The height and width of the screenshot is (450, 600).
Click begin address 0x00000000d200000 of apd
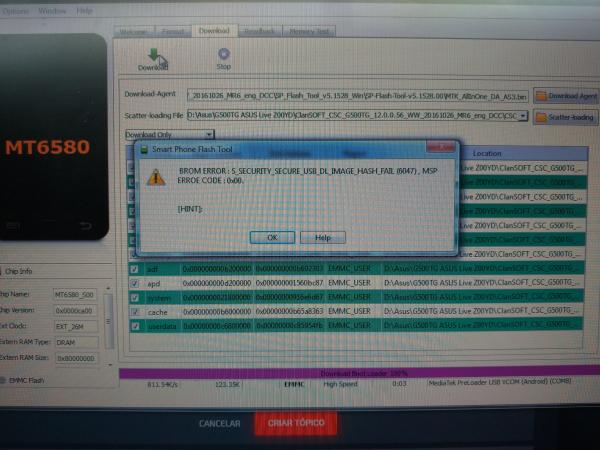[217, 283]
